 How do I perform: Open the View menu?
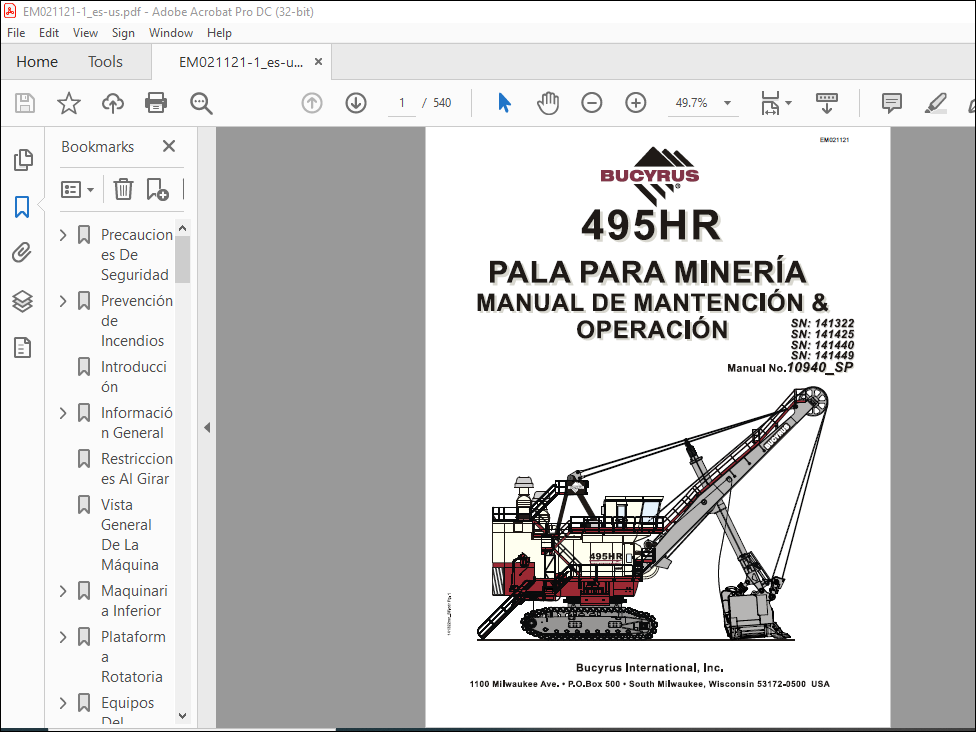(x=85, y=33)
